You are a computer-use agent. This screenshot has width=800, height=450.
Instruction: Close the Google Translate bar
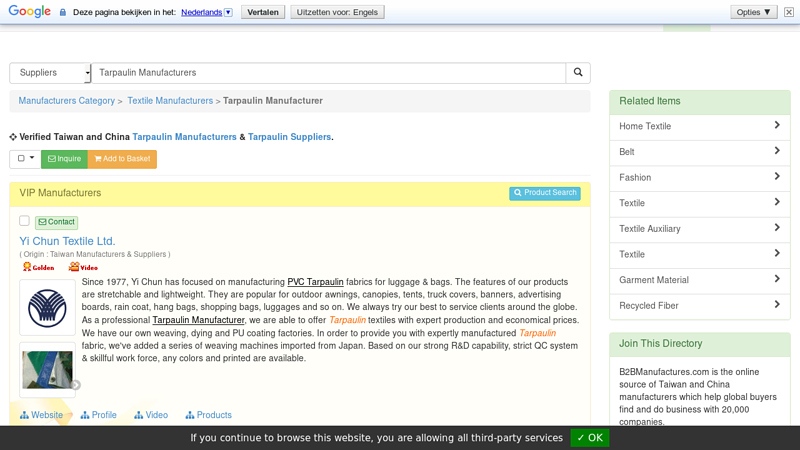788,12
